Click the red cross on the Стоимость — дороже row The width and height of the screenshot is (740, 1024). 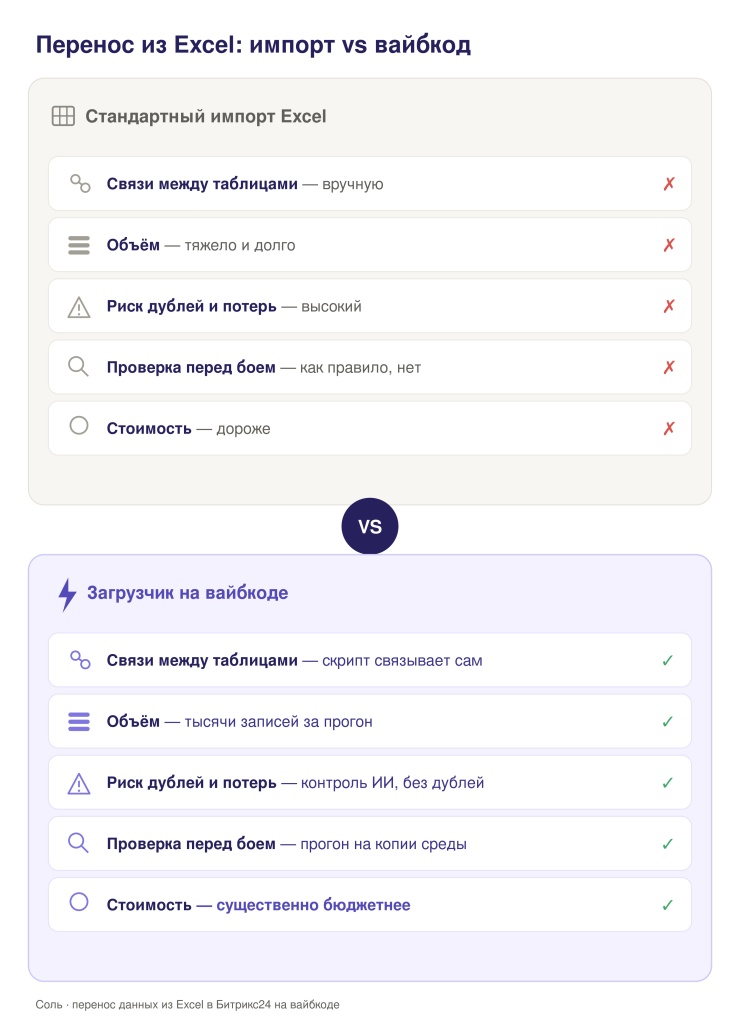click(669, 428)
